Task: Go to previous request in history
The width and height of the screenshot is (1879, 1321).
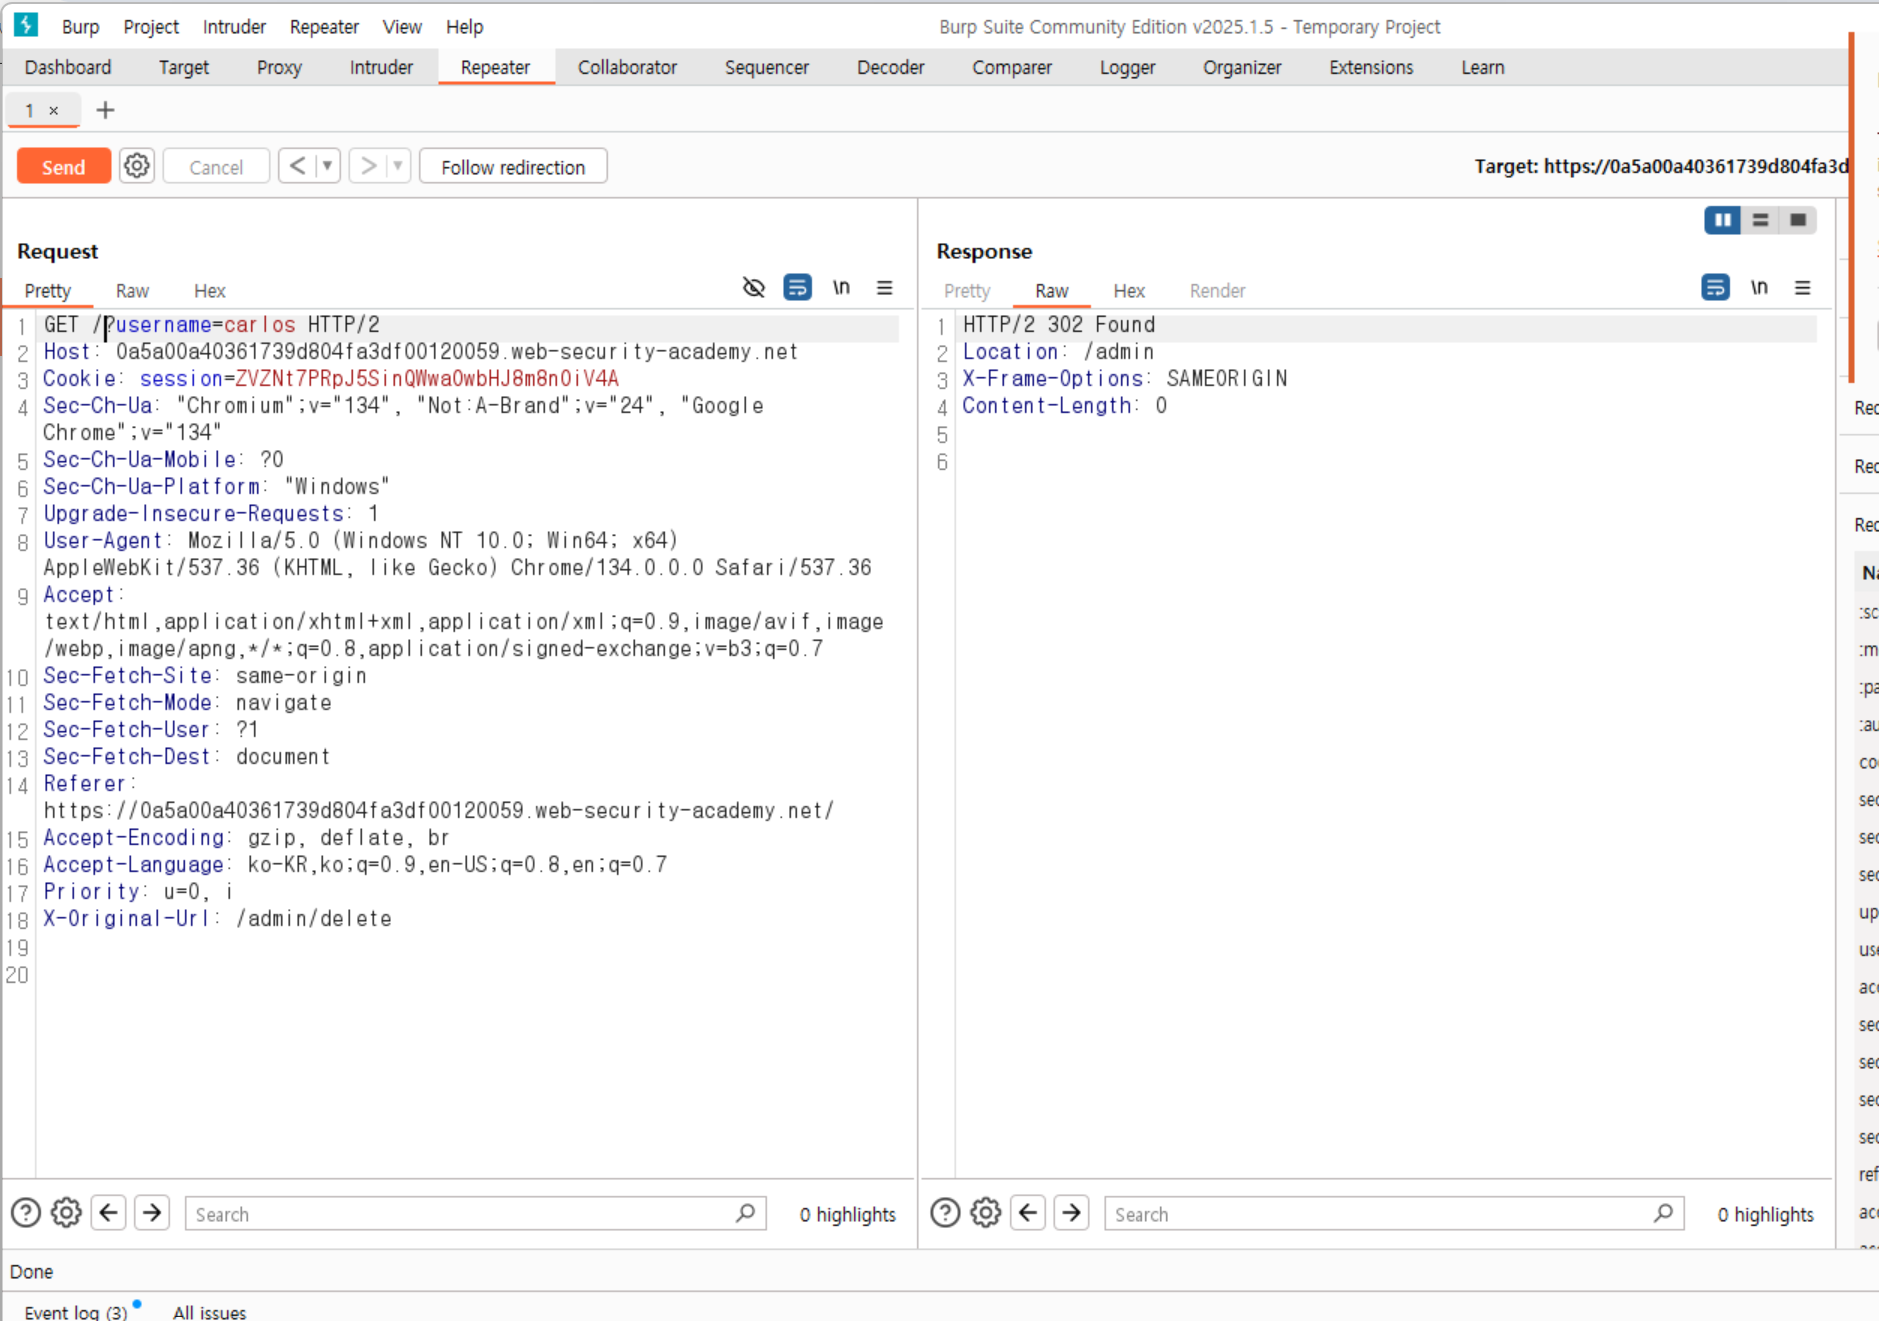Action: pyautogui.click(x=297, y=166)
